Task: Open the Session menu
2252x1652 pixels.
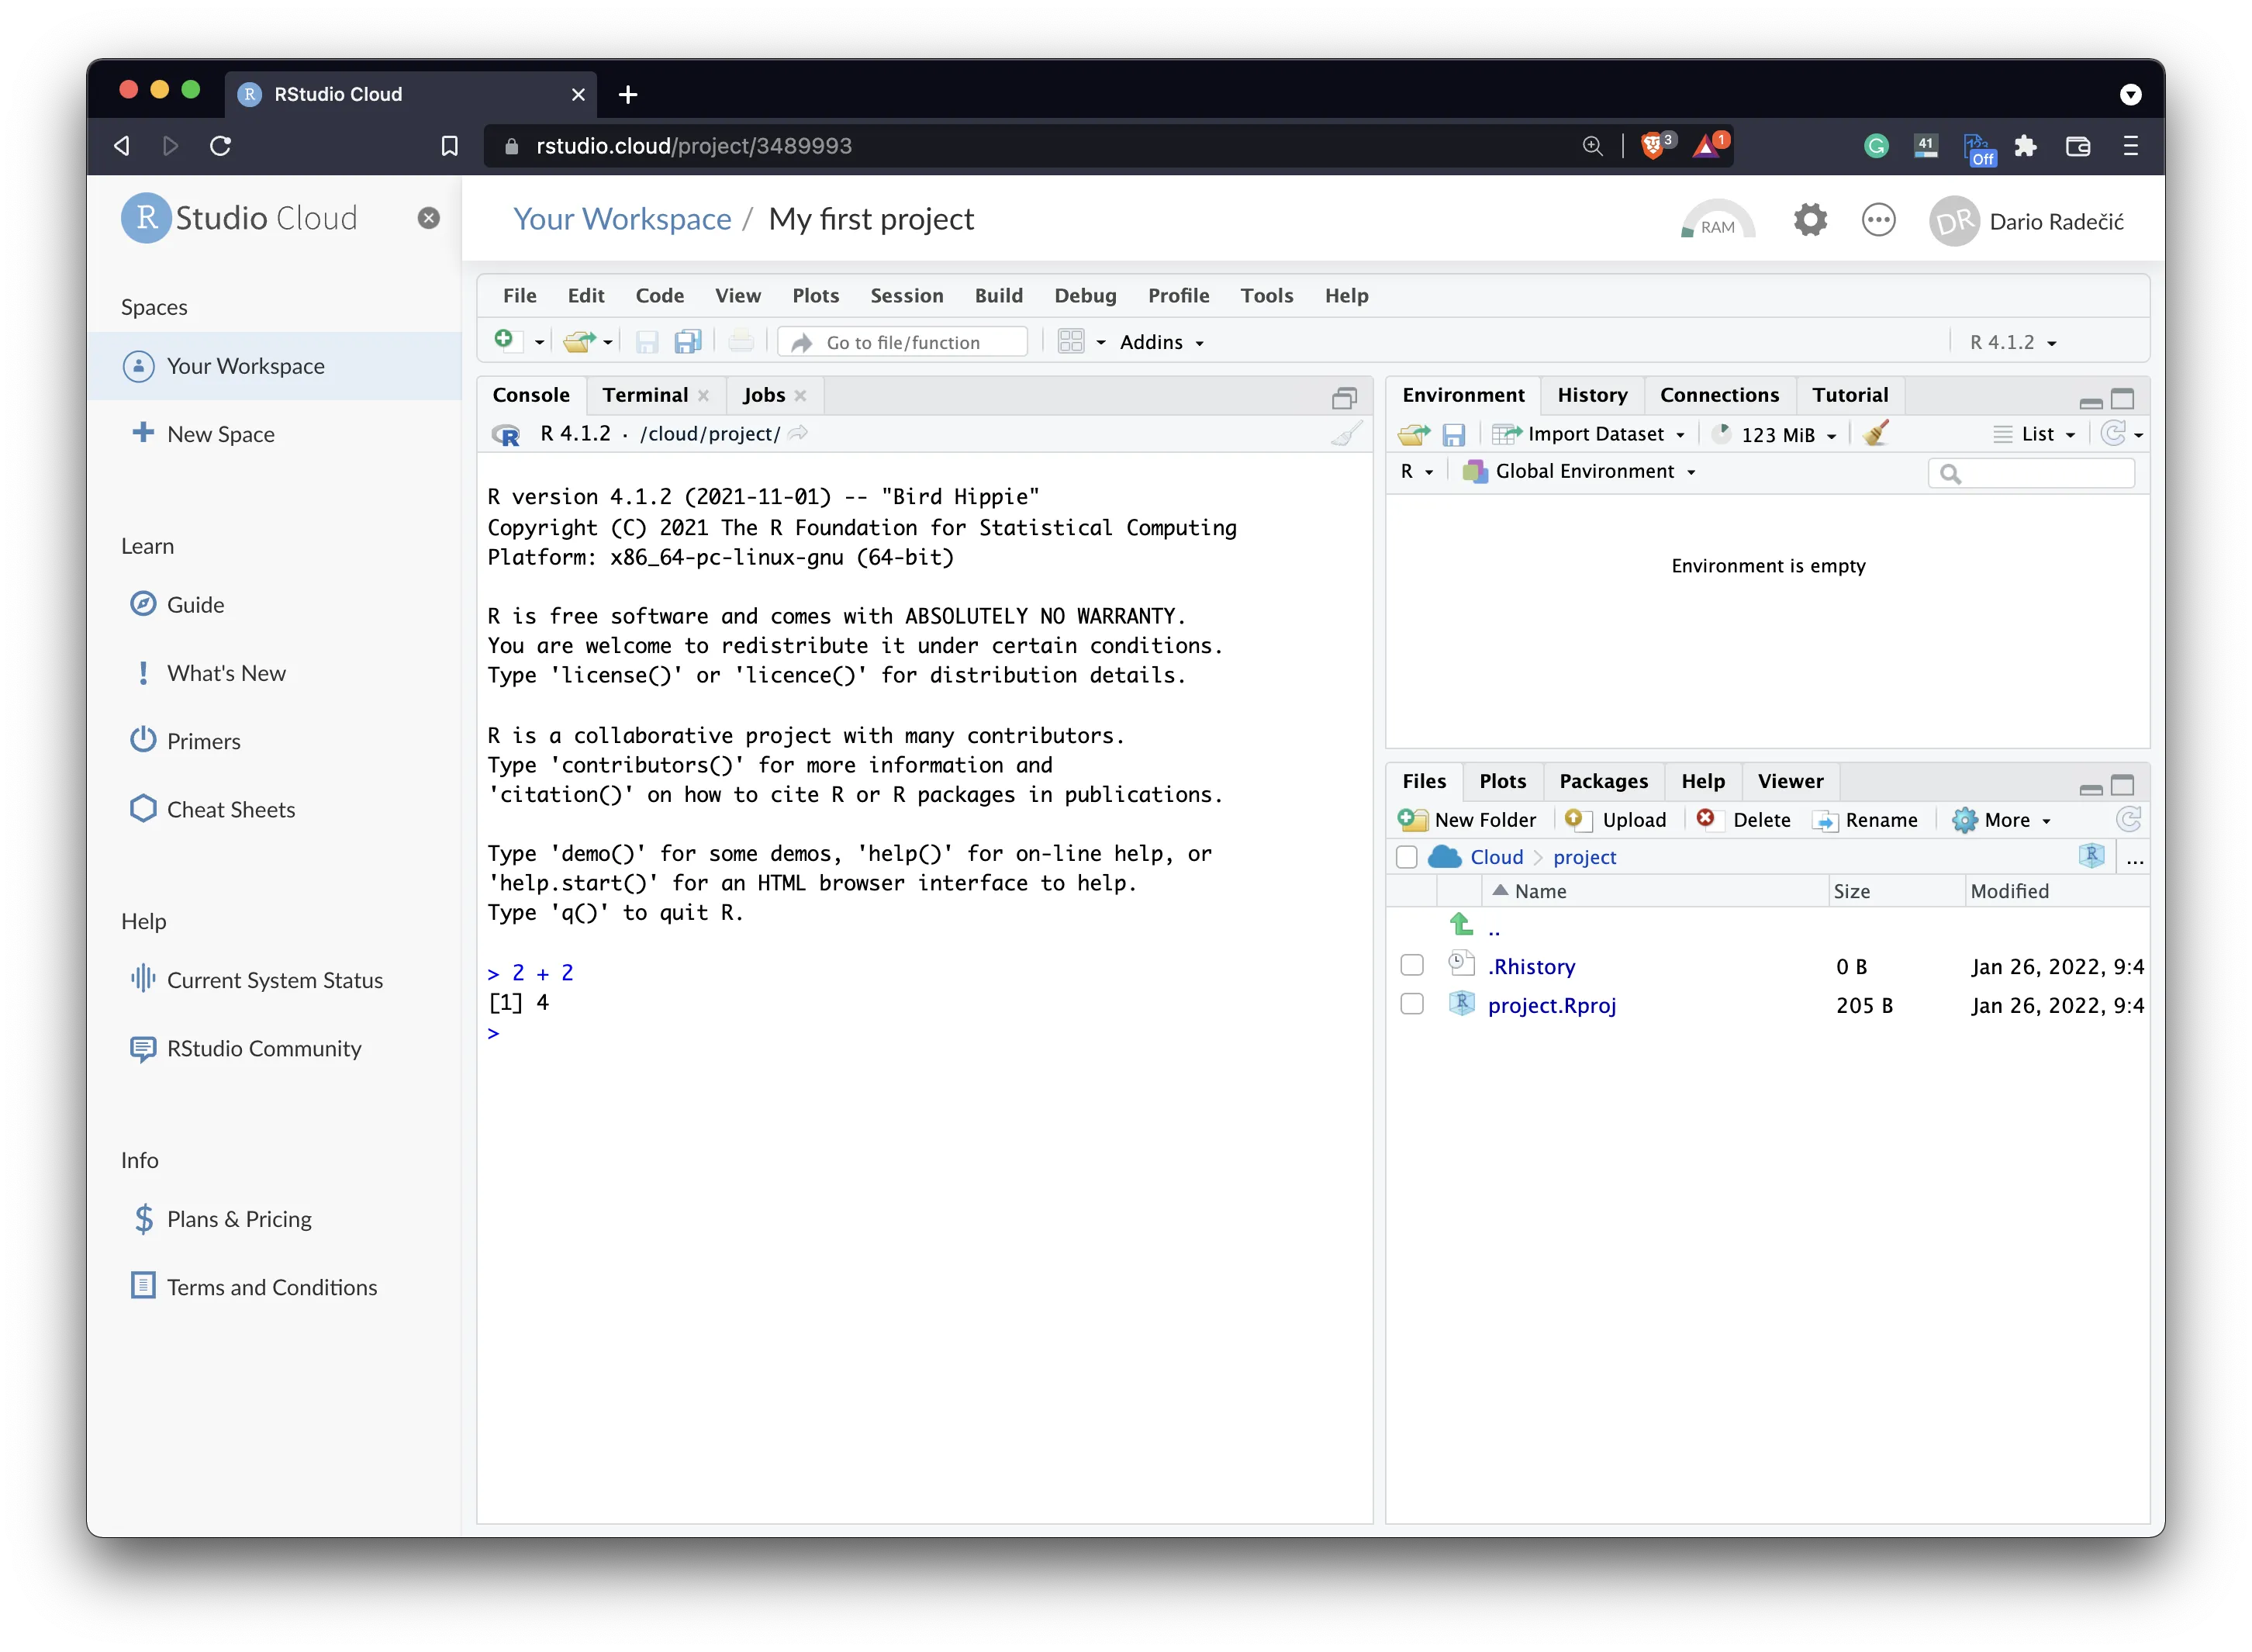Action: pos(906,295)
